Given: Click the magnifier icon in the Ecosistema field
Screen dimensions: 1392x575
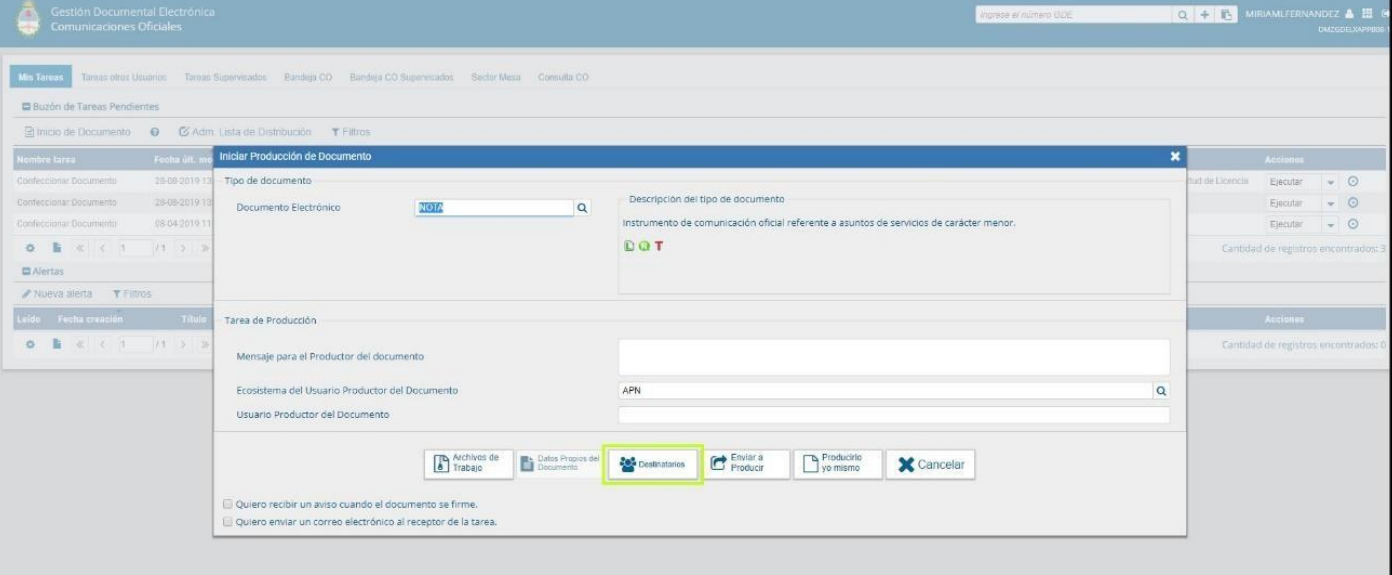Looking at the screenshot, I should coord(1161,391).
